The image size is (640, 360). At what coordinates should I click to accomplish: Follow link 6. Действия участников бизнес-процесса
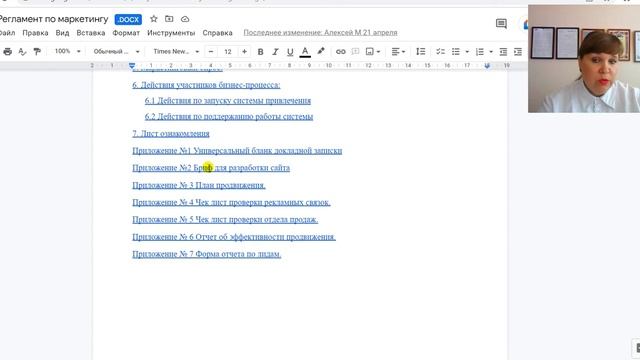206,85
